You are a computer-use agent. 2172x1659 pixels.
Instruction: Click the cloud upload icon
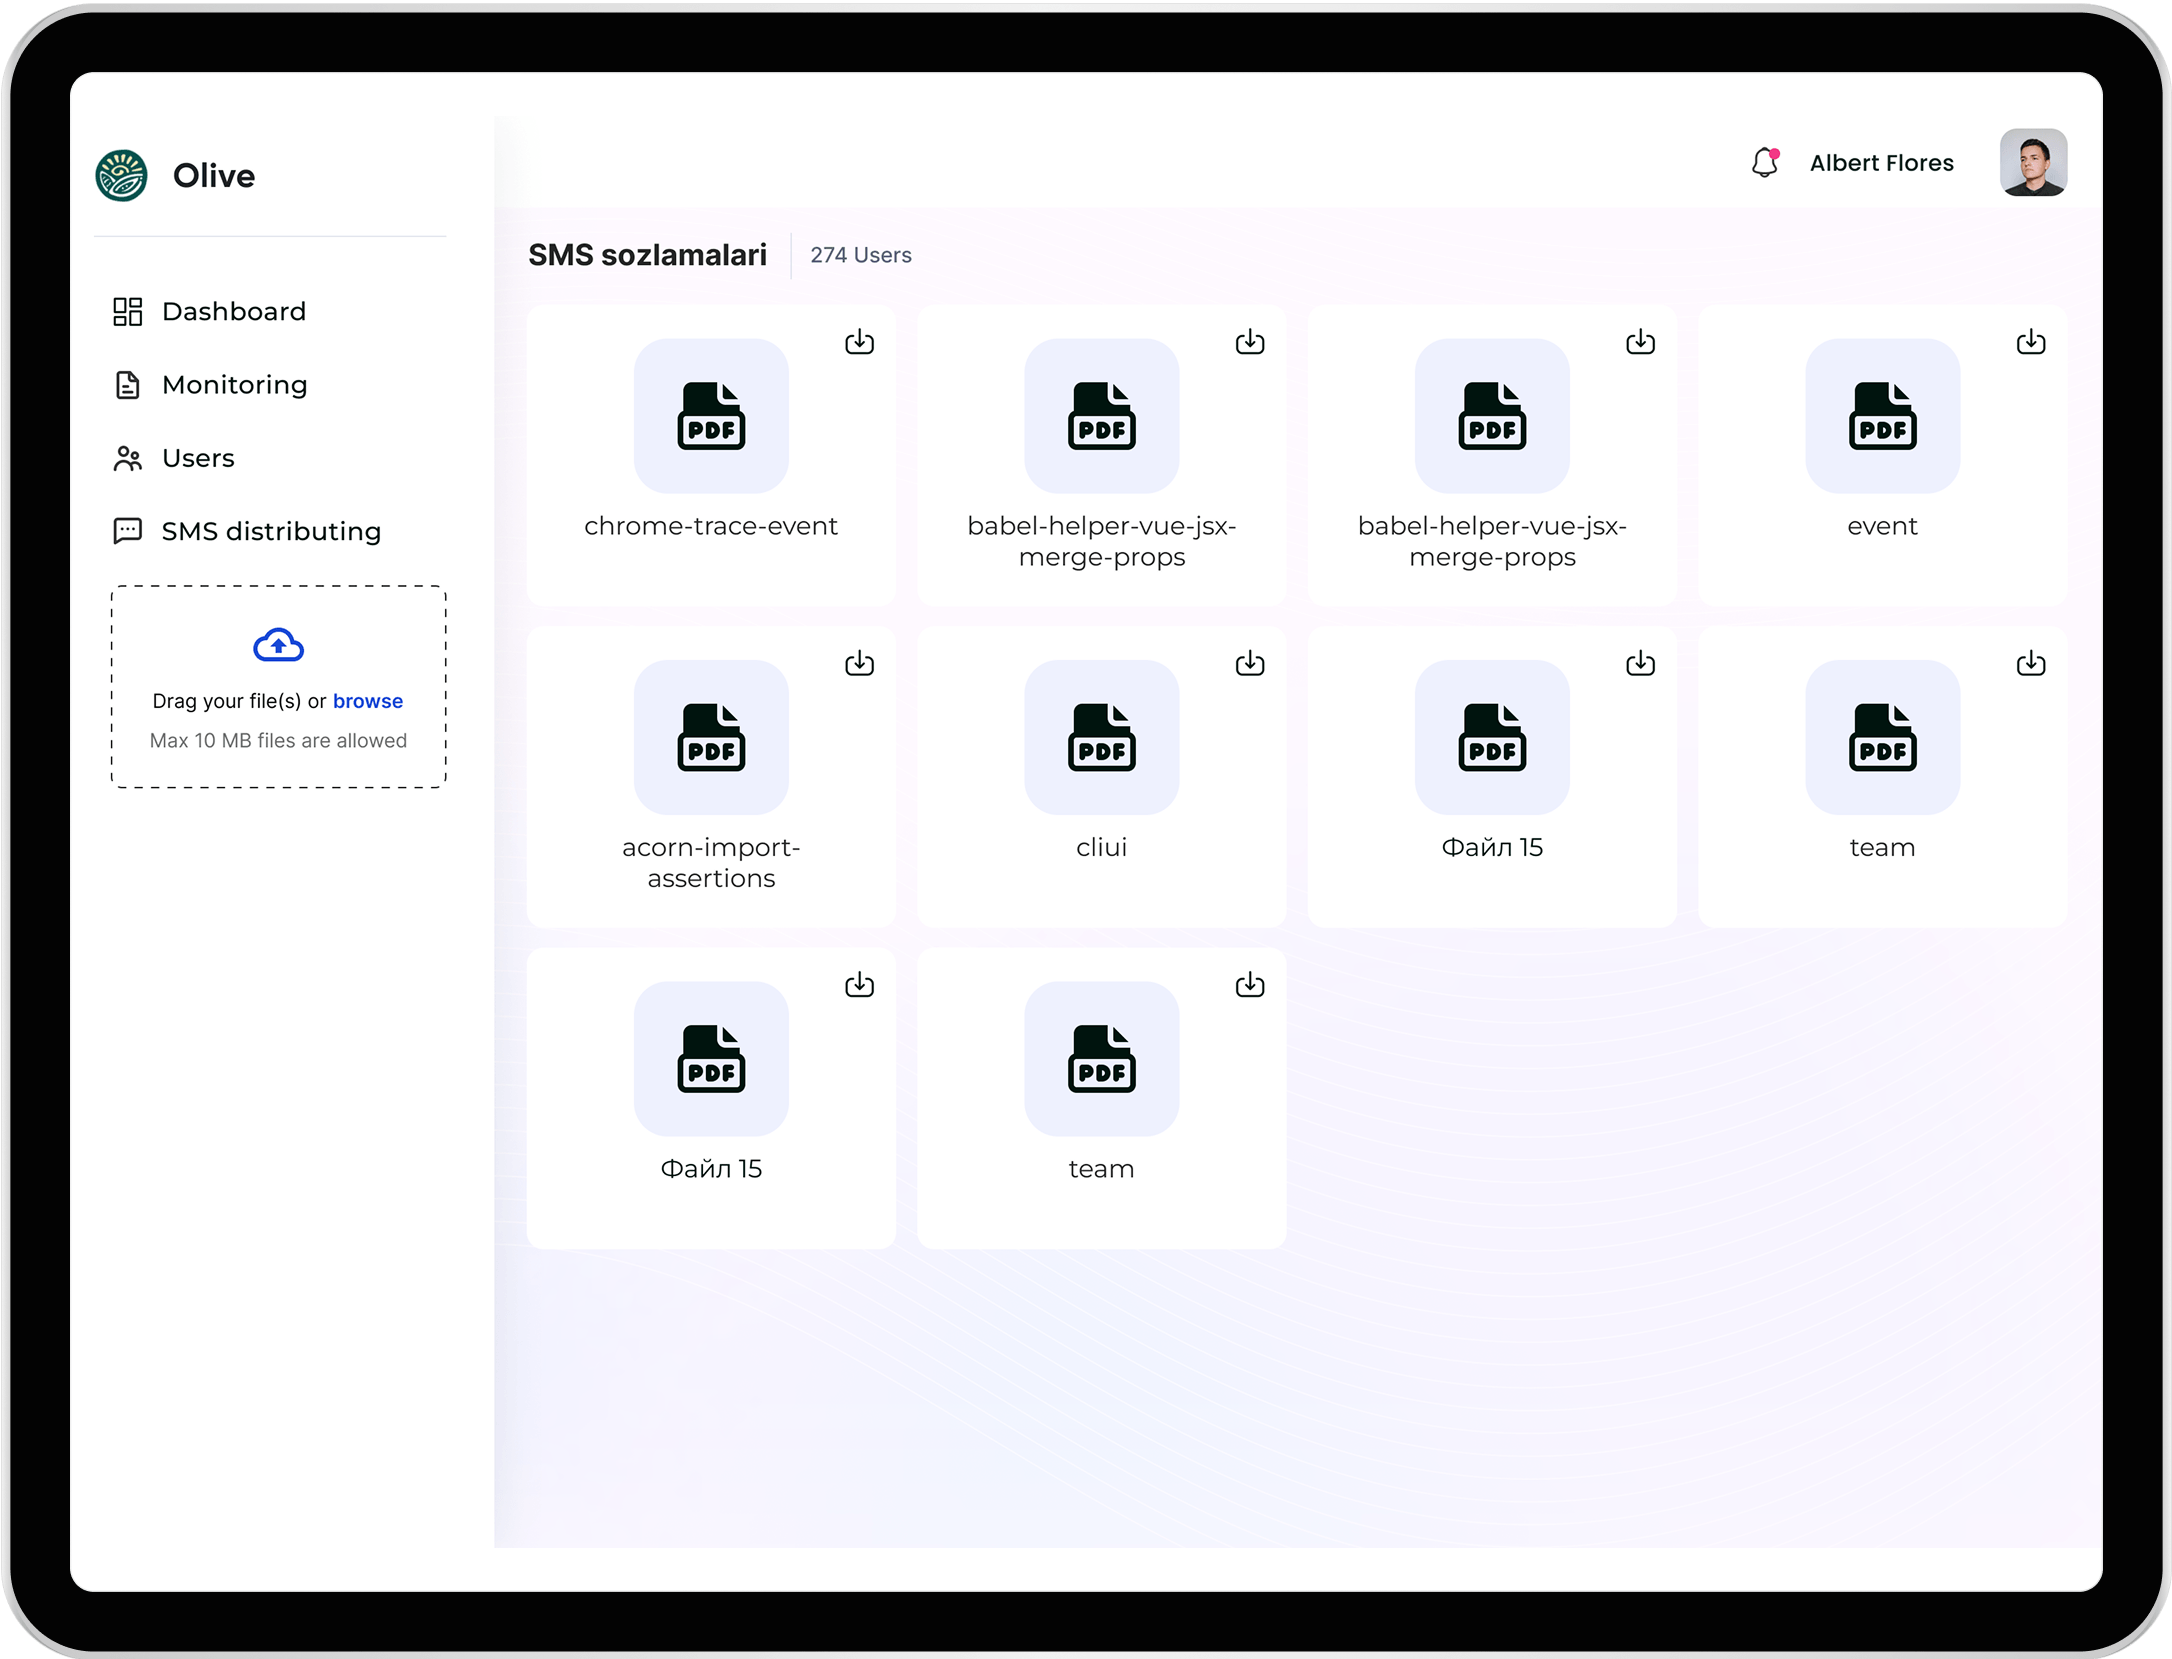278,646
